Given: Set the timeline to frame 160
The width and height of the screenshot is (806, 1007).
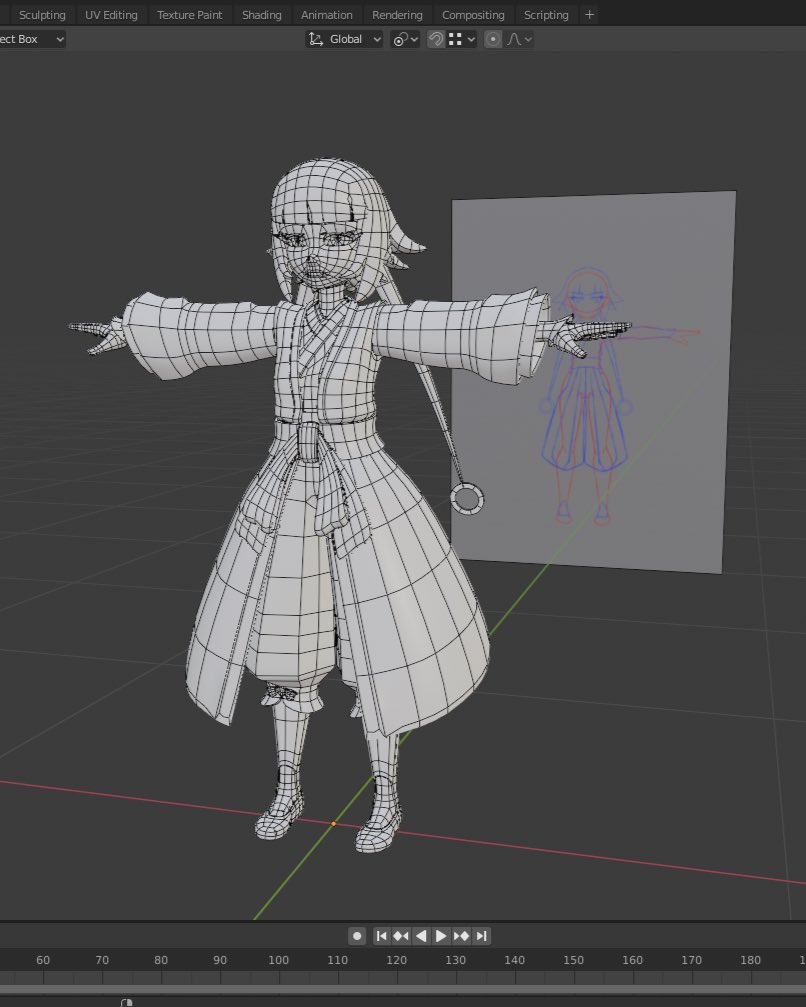Looking at the screenshot, I should coord(633,960).
